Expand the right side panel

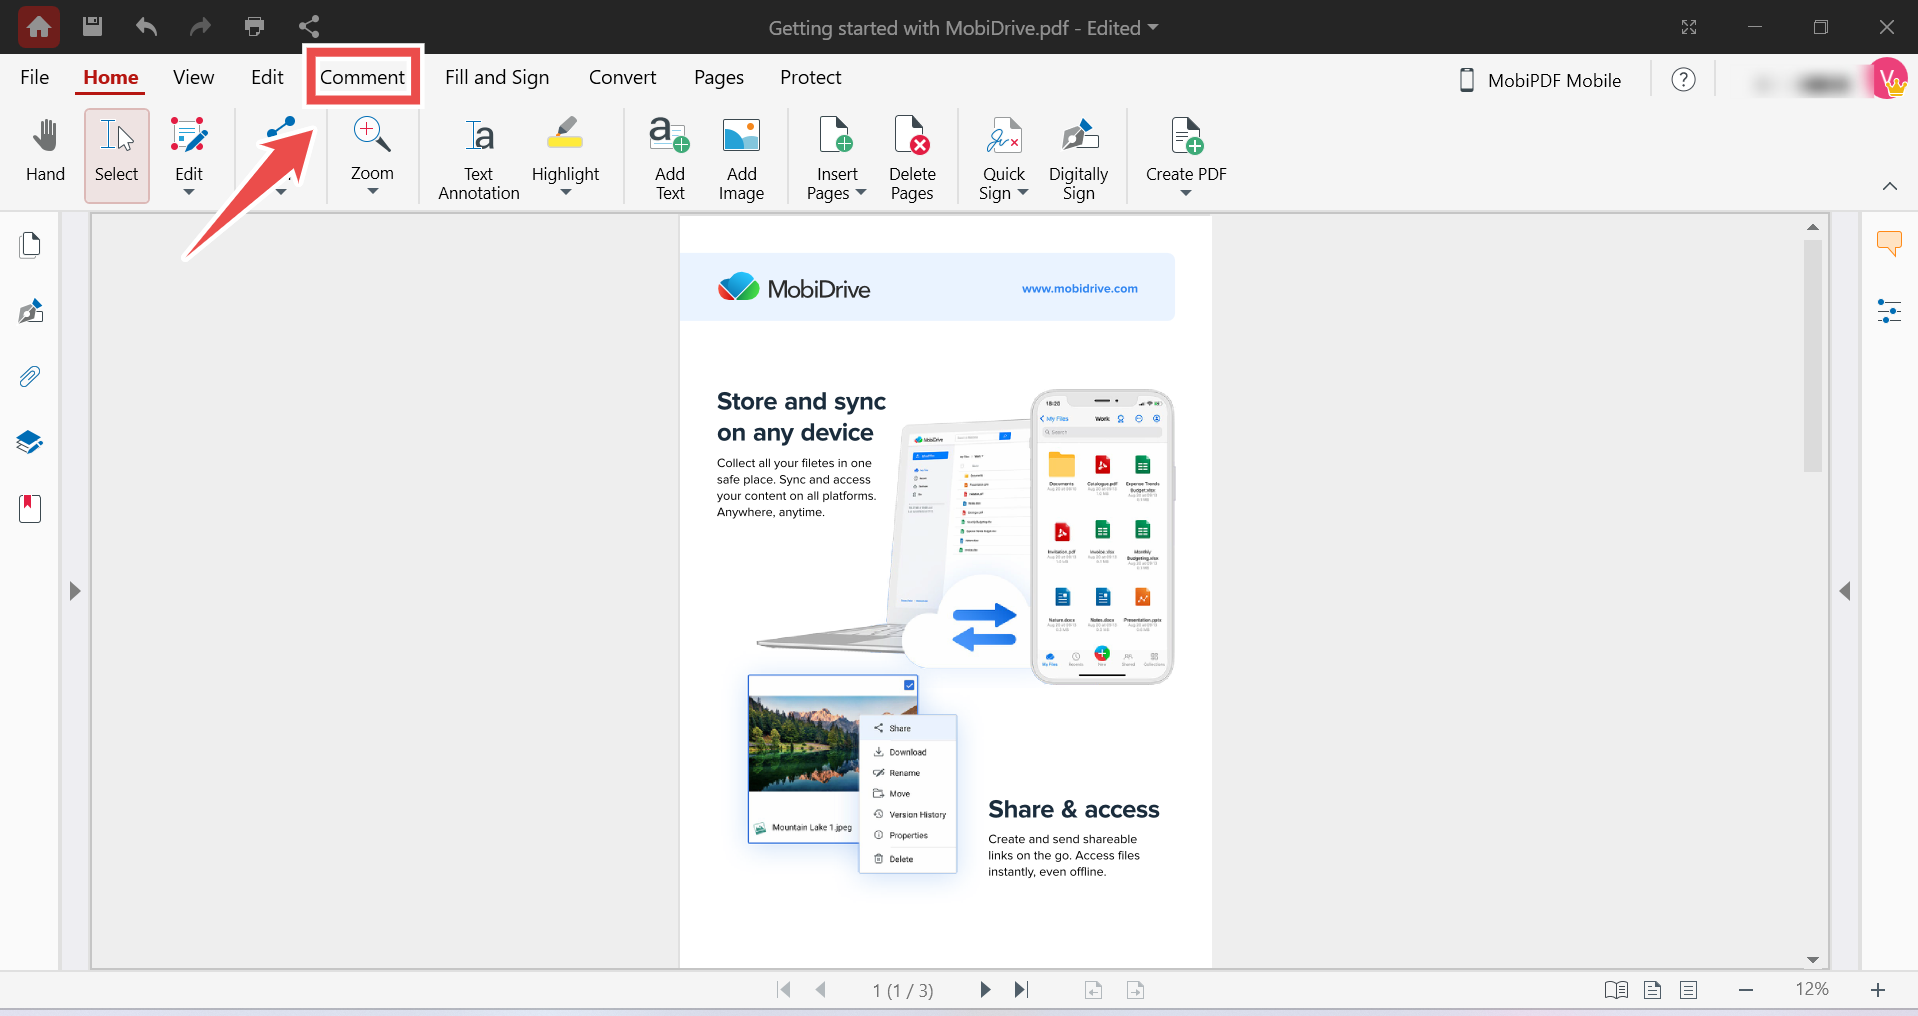pyautogui.click(x=1845, y=591)
